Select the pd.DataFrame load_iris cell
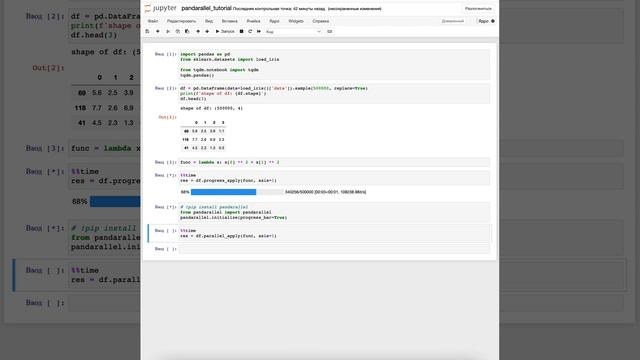Screen dimensions: 640x360 coord(334,93)
